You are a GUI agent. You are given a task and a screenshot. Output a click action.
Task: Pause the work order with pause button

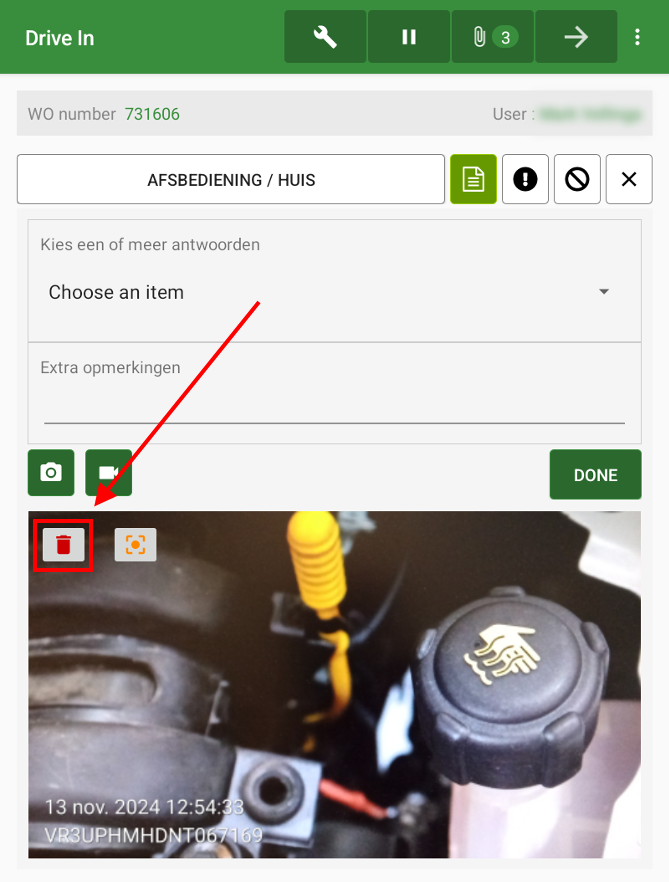(408, 37)
